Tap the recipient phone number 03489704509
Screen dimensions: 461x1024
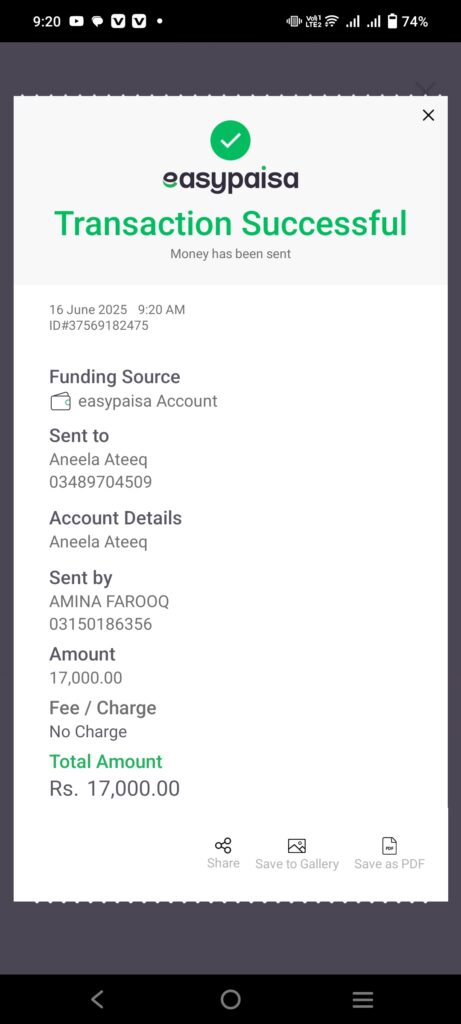pos(101,483)
